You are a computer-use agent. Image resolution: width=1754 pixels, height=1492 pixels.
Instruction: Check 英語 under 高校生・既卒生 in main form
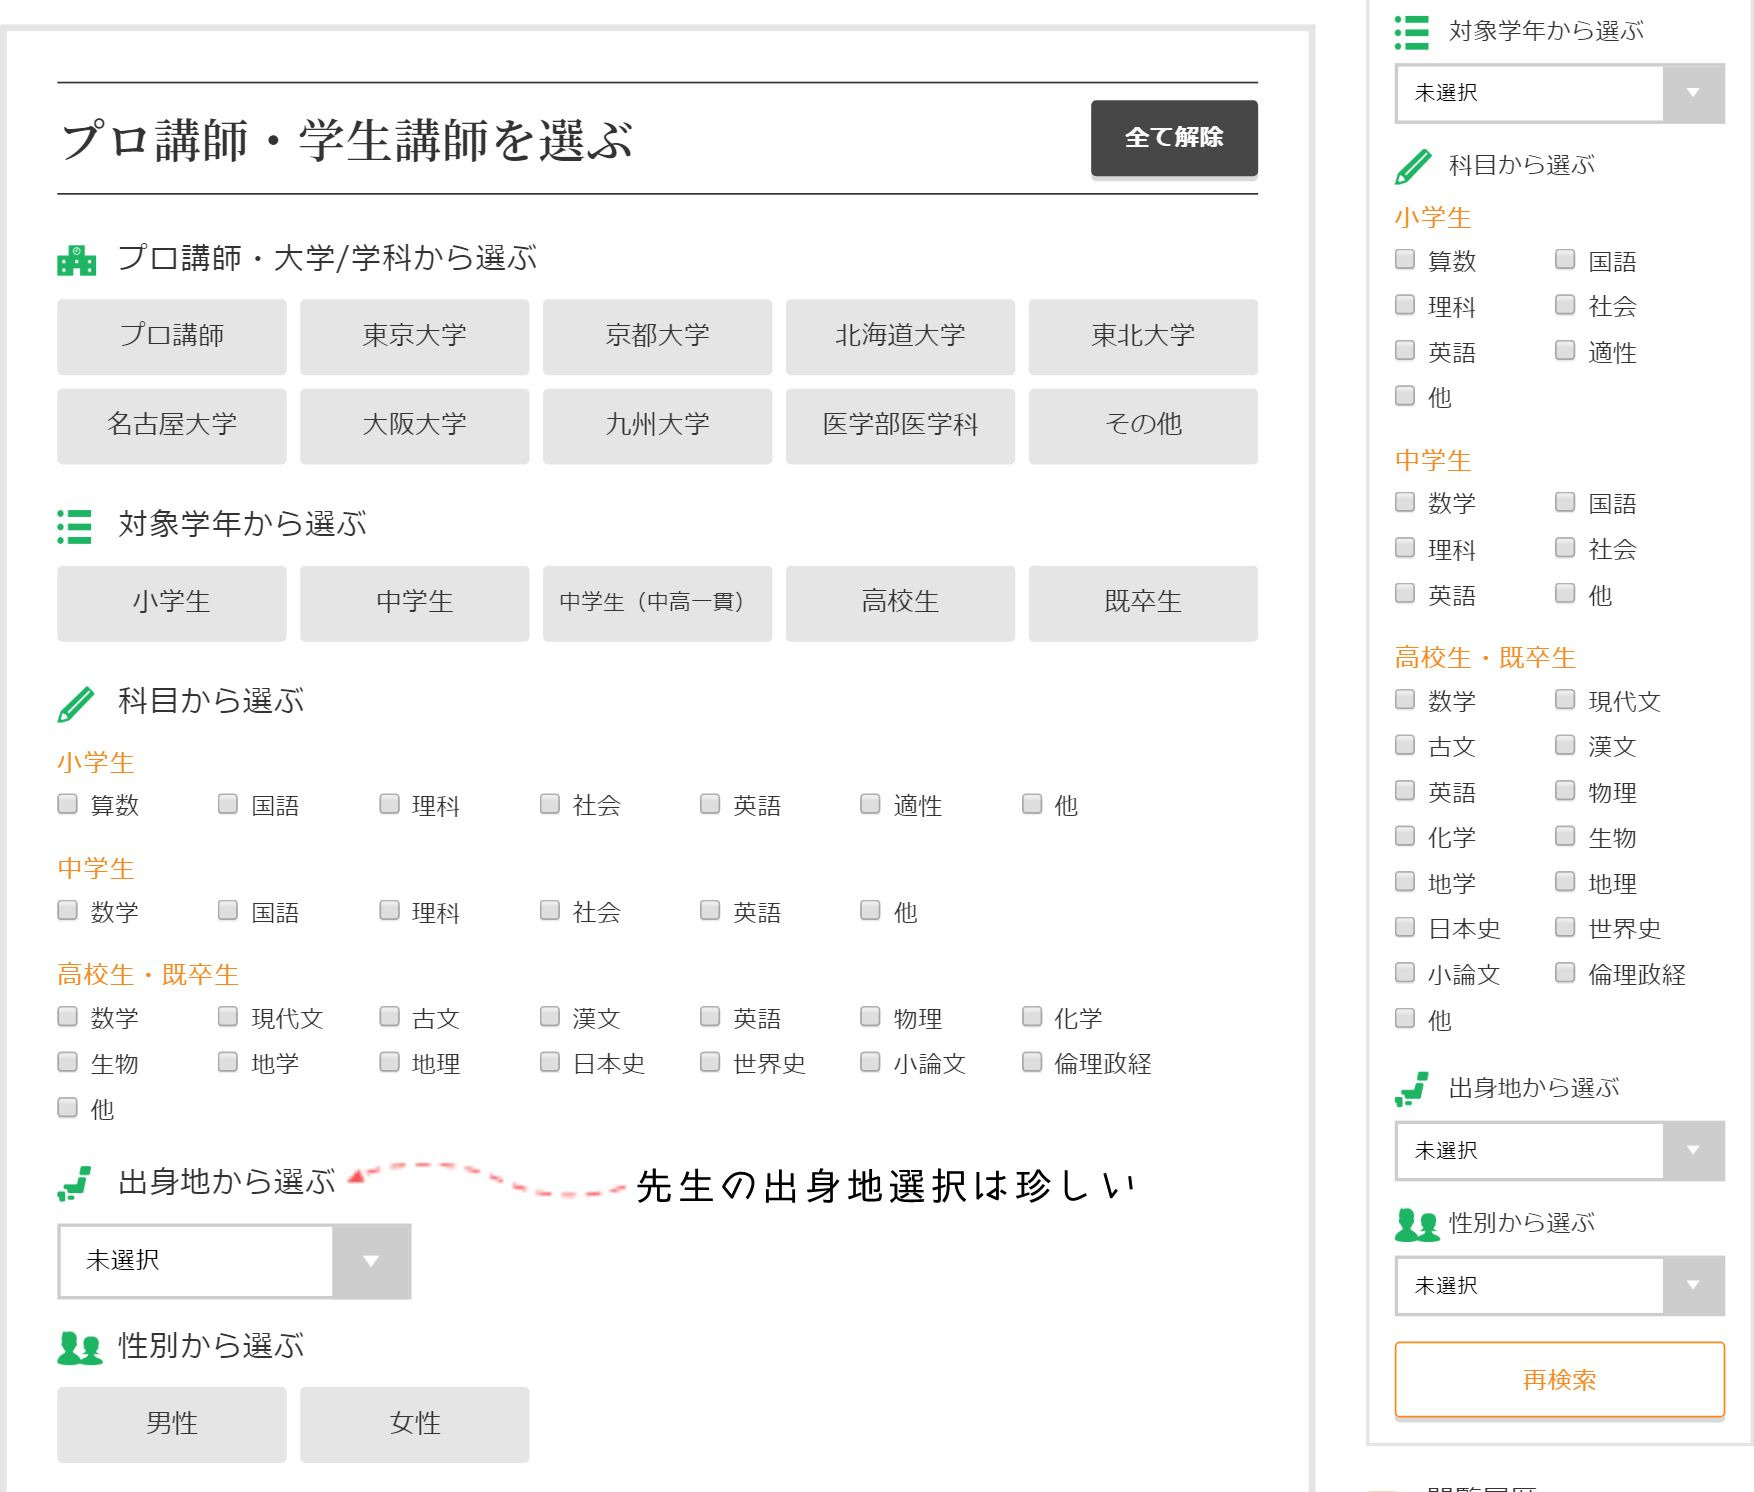(x=710, y=1017)
